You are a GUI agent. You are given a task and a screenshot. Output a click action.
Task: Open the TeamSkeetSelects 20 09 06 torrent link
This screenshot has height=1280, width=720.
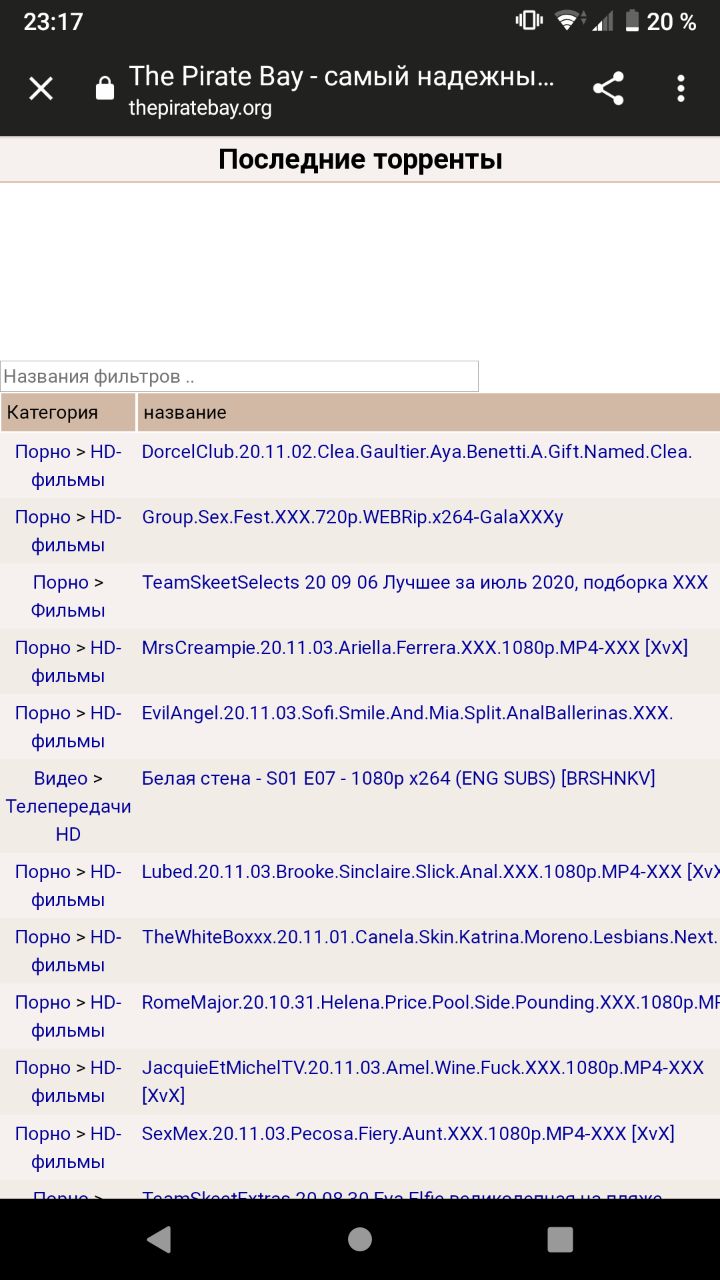(425, 582)
